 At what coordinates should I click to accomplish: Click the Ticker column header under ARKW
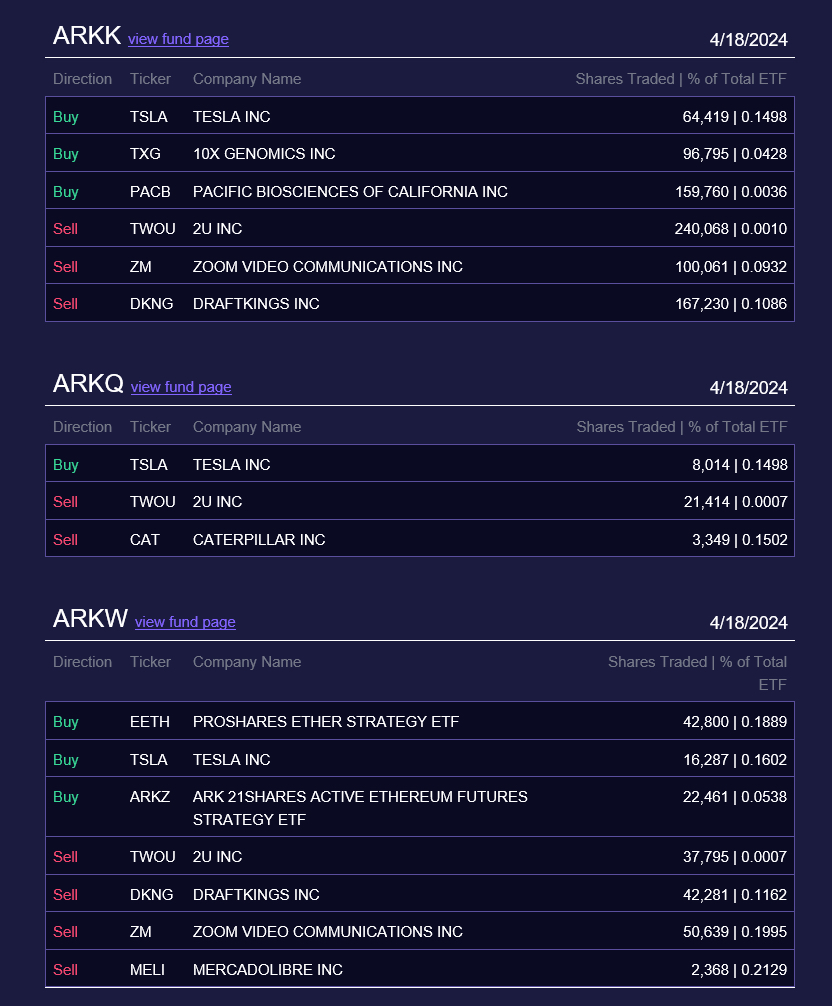click(150, 662)
